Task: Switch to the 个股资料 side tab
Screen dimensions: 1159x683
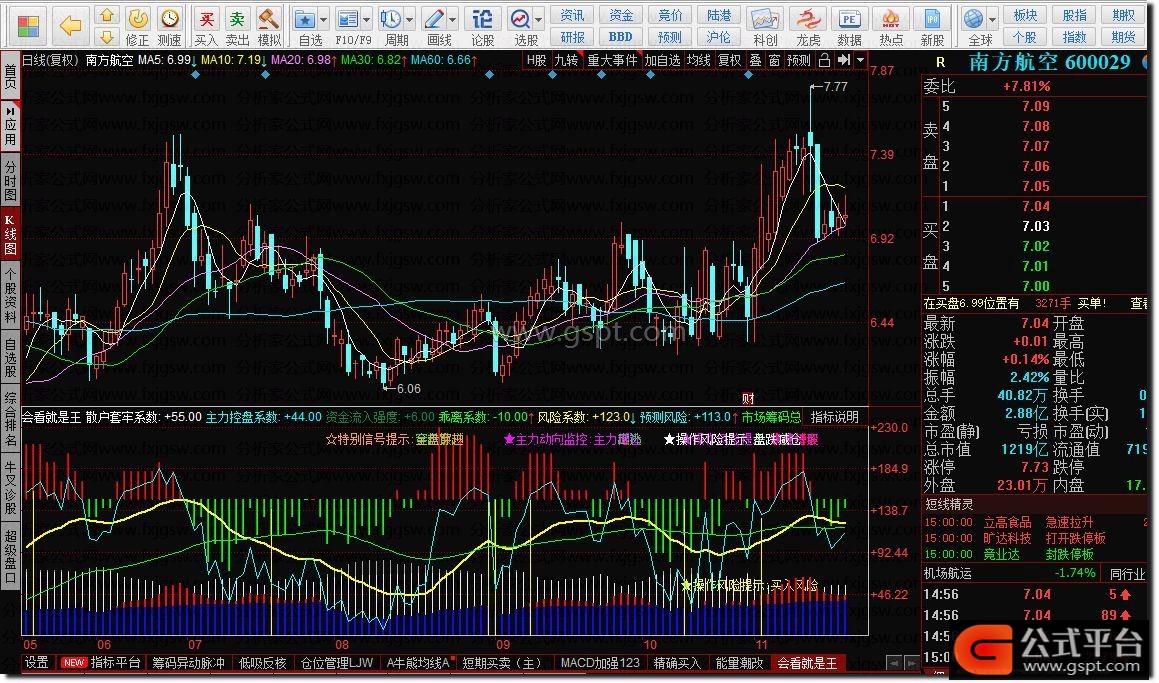Action: click(x=10, y=297)
